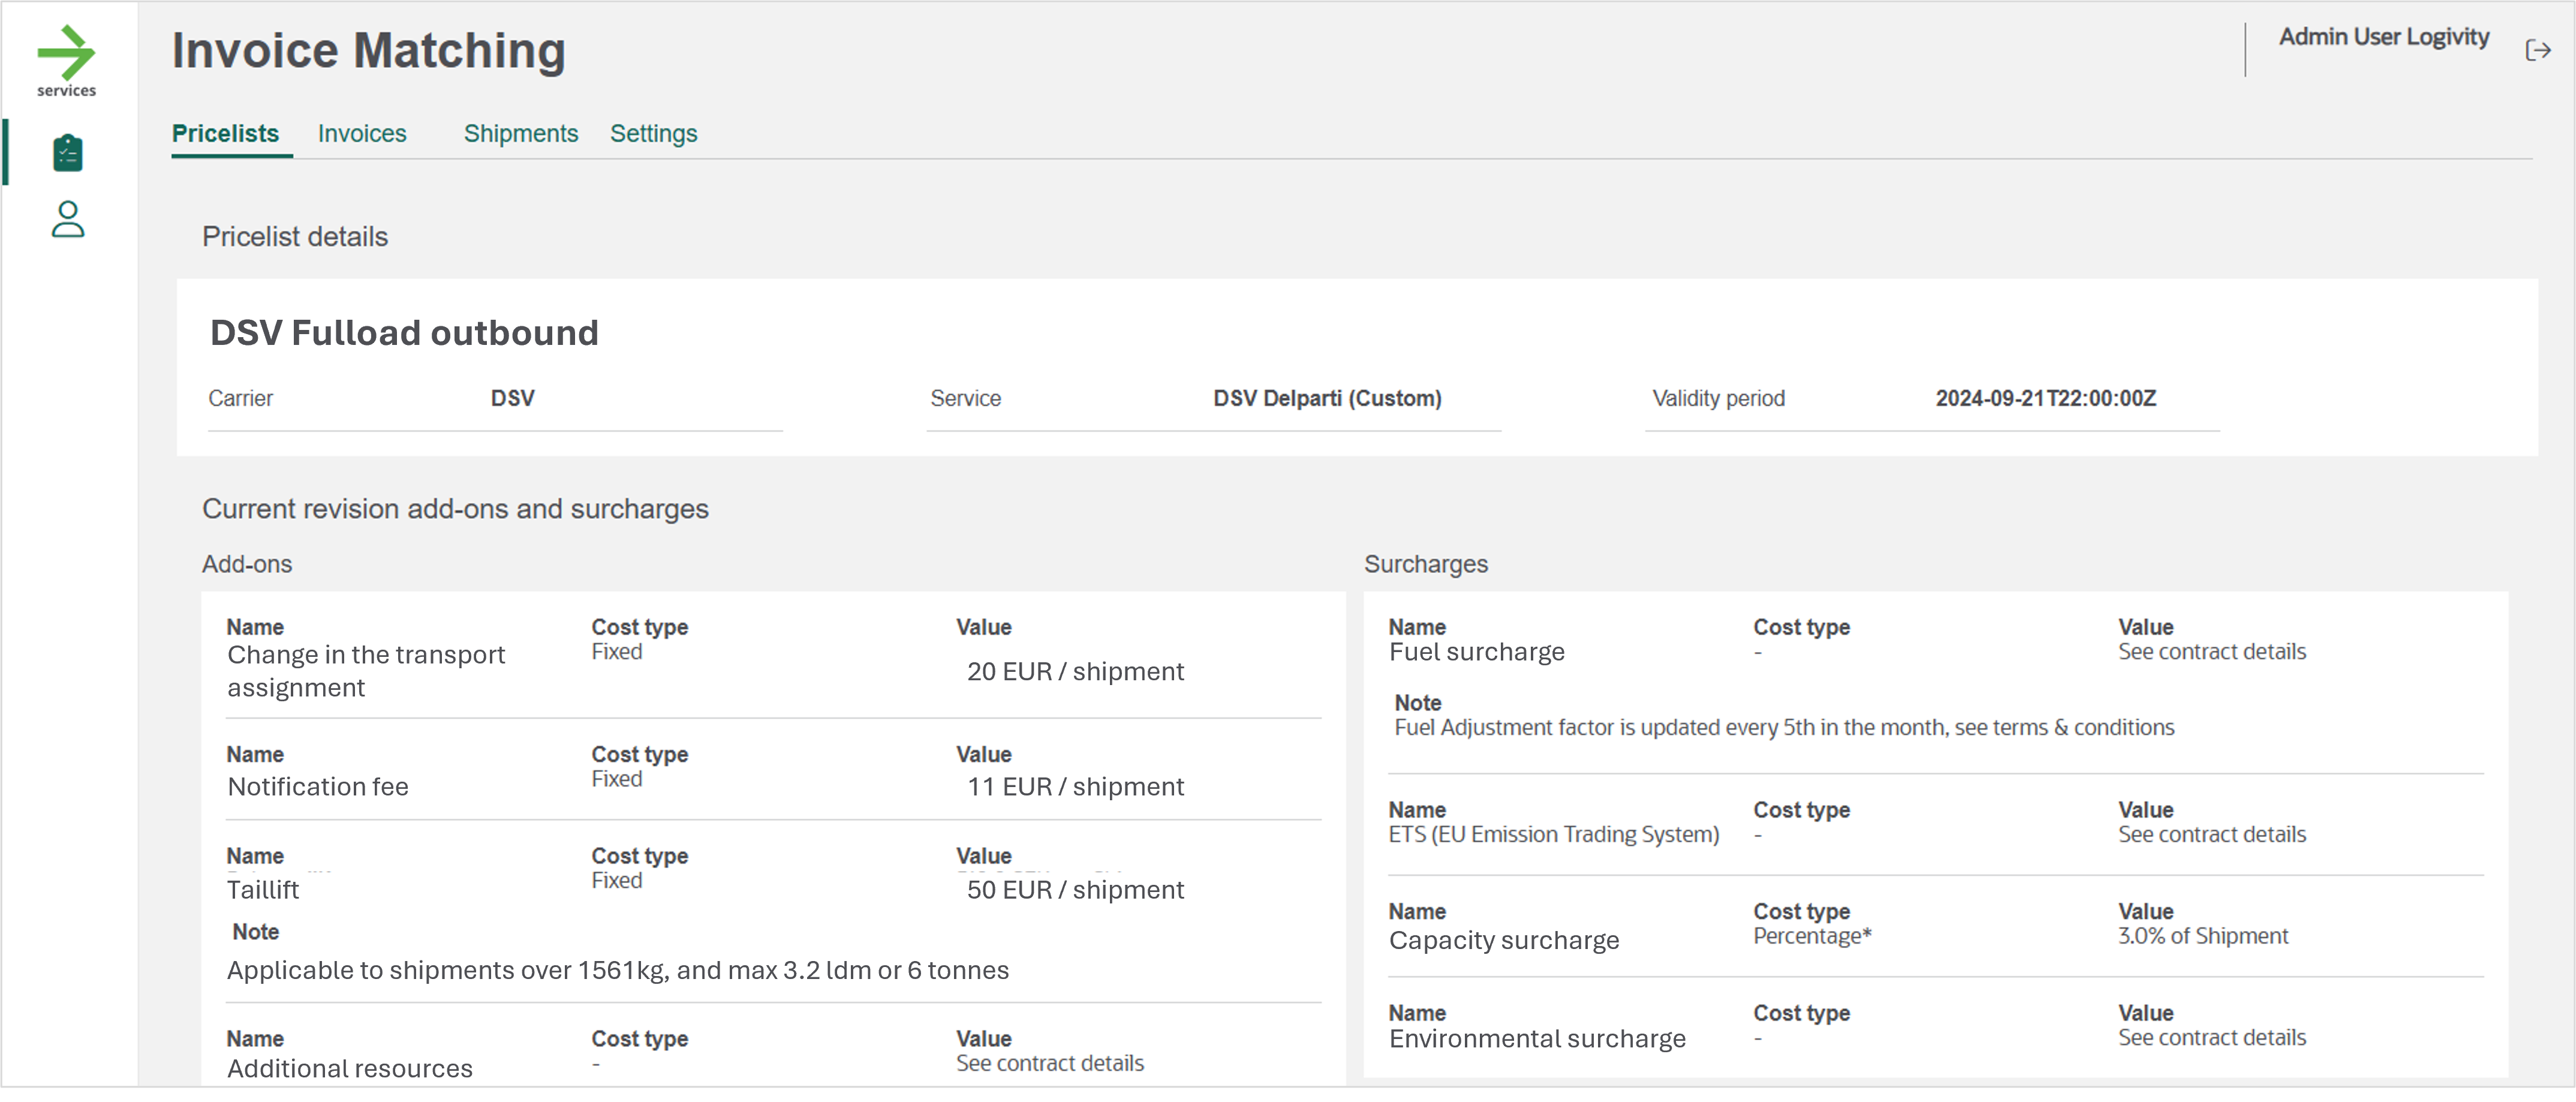Click the carrier value DSV
The height and width of the screenshot is (1102, 2576).
[513, 398]
